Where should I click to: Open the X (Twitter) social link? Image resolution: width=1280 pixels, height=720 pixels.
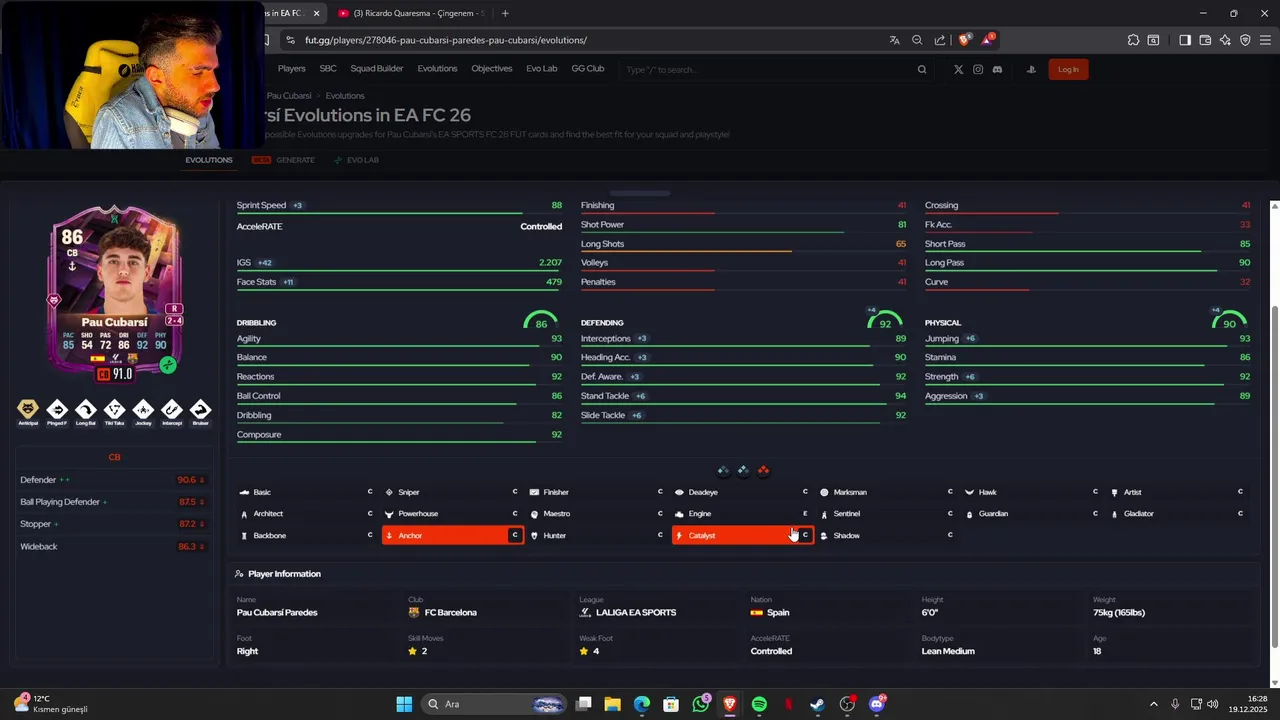[959, 69]
